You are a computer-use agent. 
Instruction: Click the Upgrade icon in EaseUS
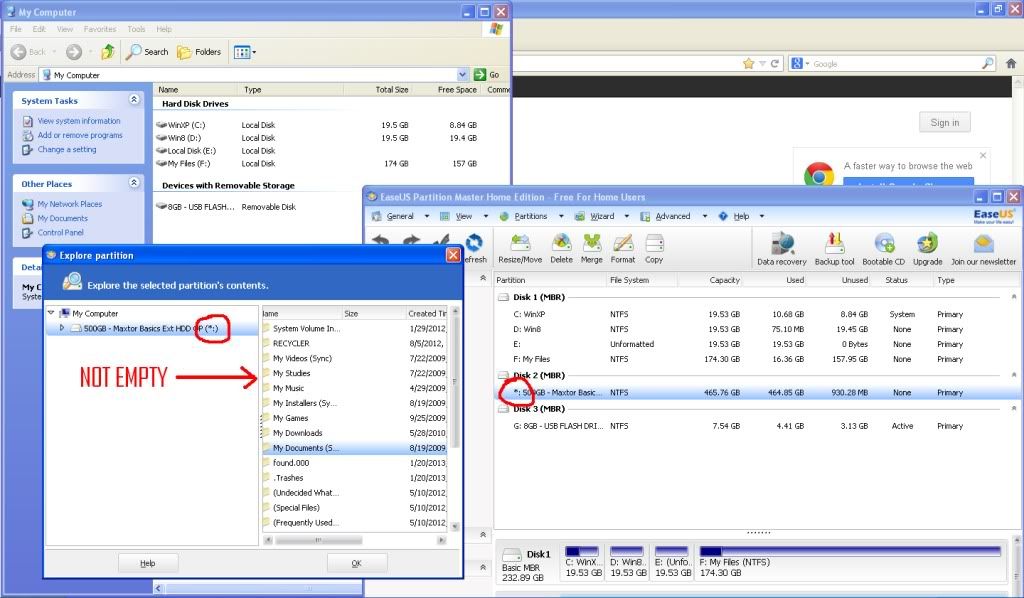(x=927, y=249)
